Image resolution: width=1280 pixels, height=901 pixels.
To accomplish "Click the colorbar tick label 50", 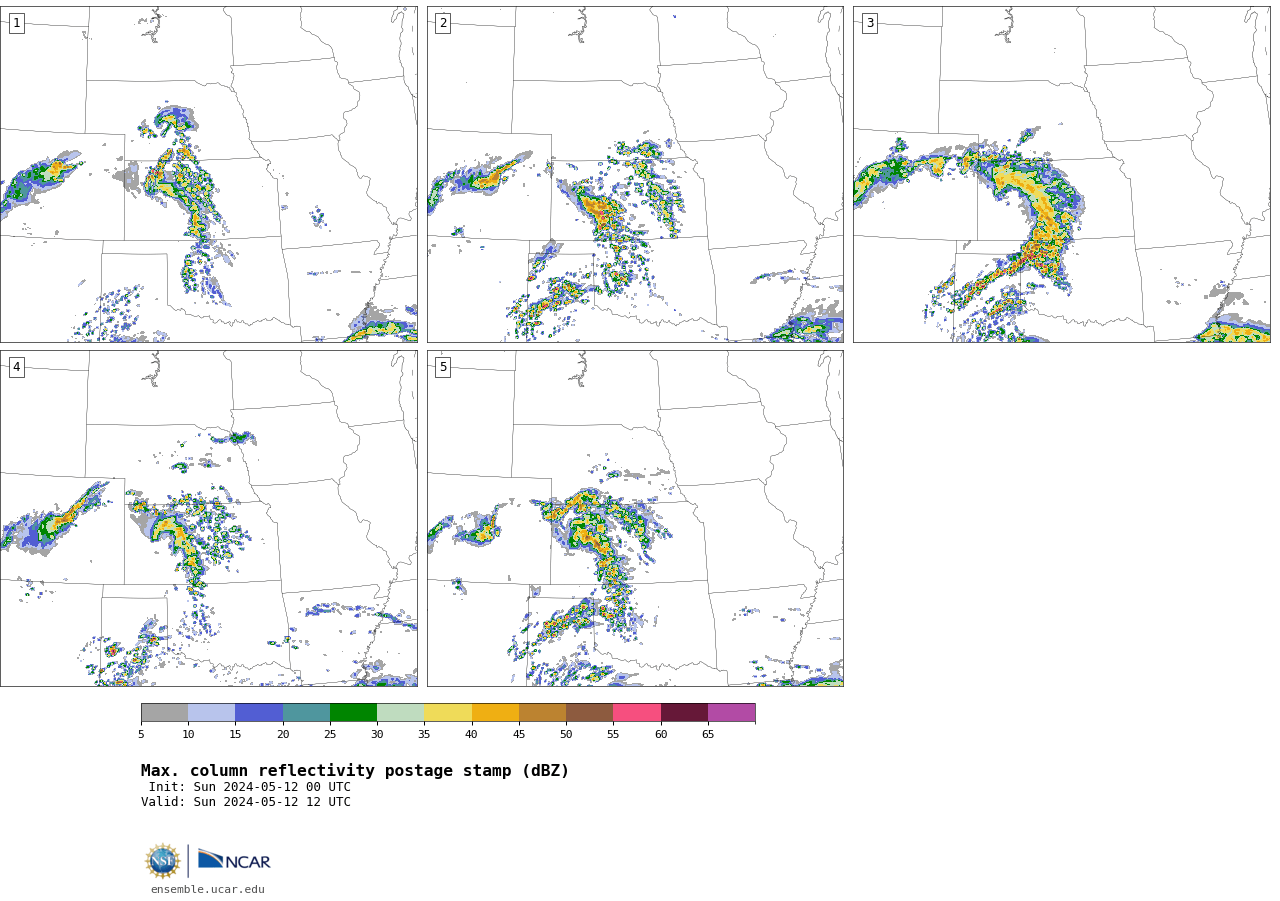I will click(566, 734).
